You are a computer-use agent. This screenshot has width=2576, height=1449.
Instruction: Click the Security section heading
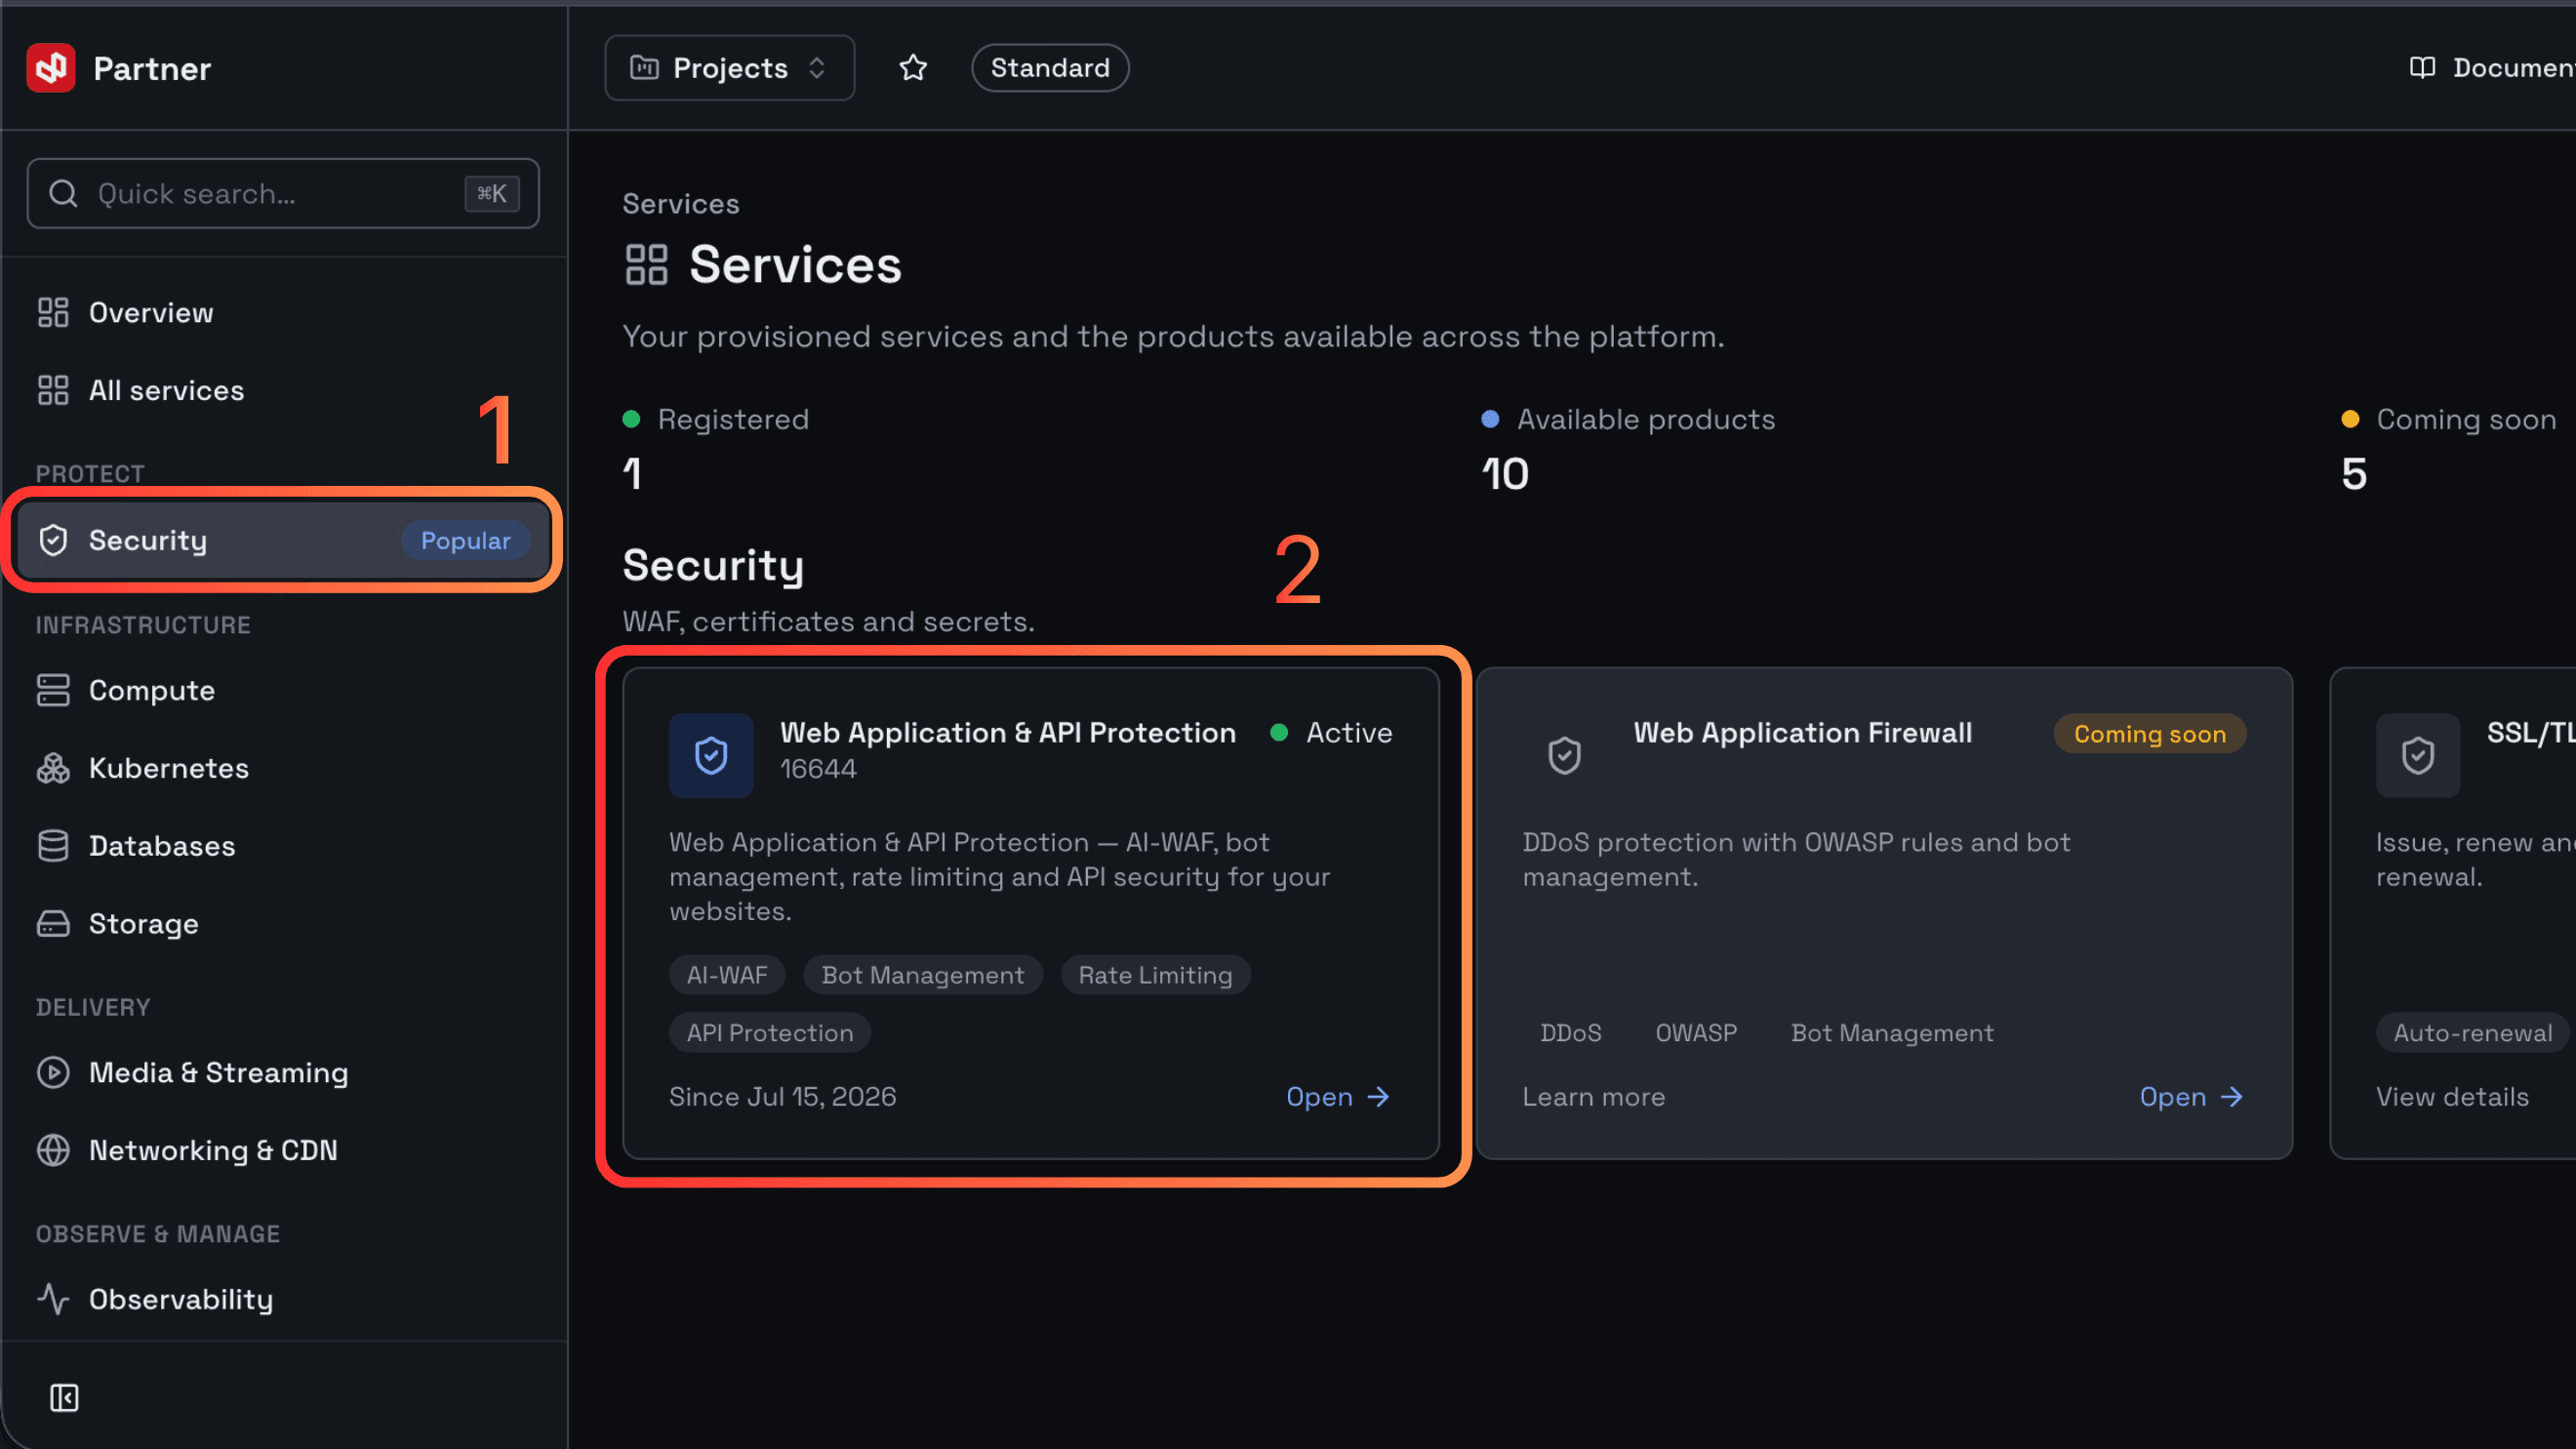point(713,566)
